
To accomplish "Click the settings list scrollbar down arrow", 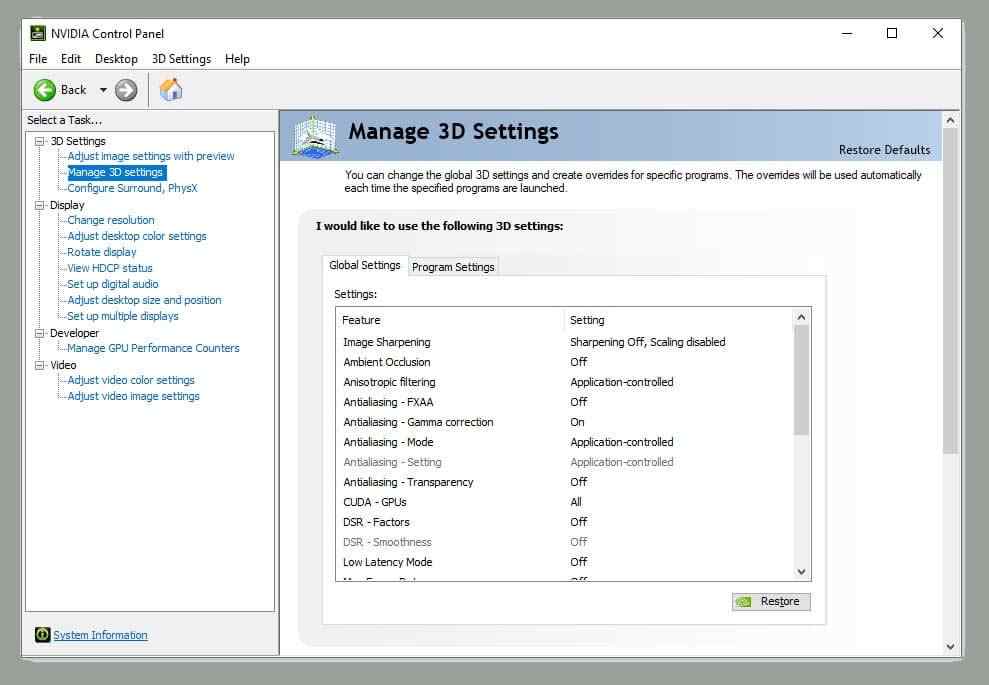I will pyautogui.click(x=801, y=570).
